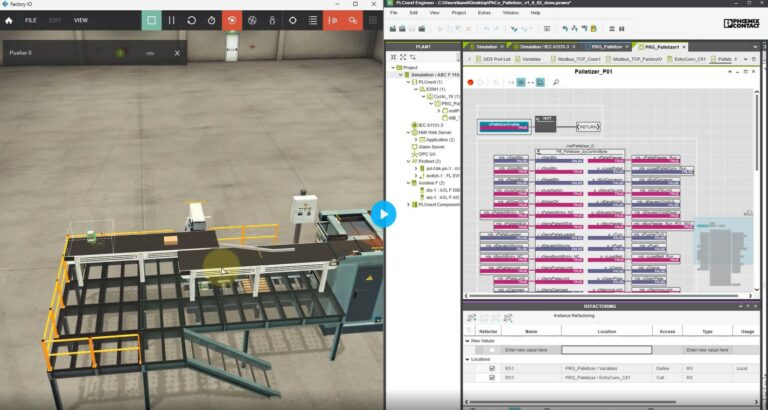
Task: Click the red record icon in Palletizer_P01 editor
Action: (x=470, y=82)
